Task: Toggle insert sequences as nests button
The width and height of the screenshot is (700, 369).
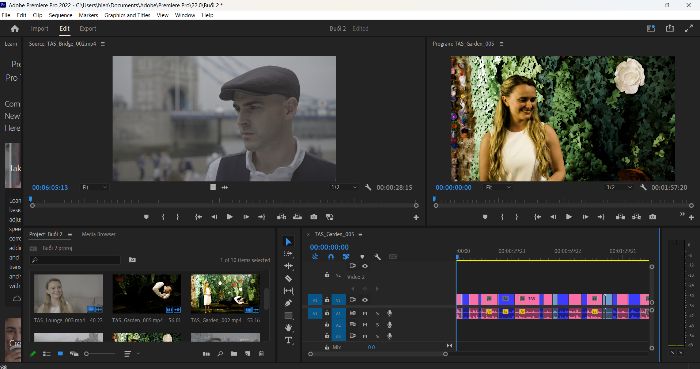Action: 315,257
